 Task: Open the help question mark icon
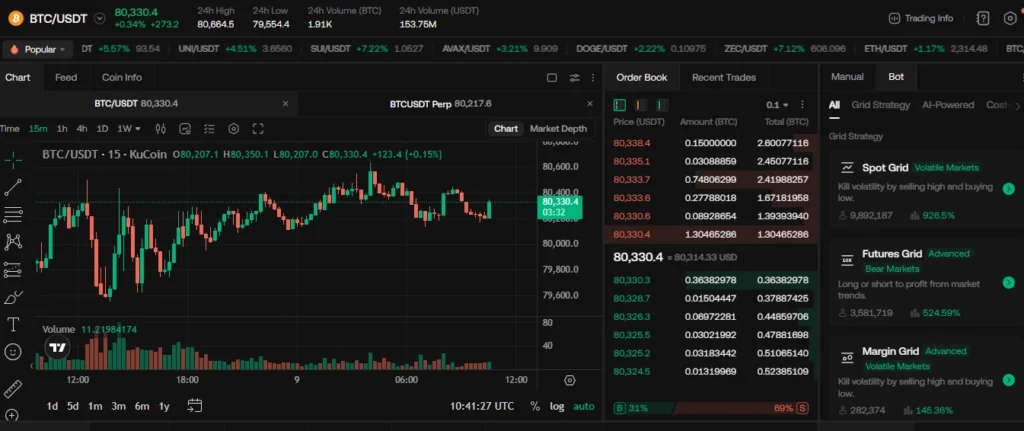tap(983, 18)
